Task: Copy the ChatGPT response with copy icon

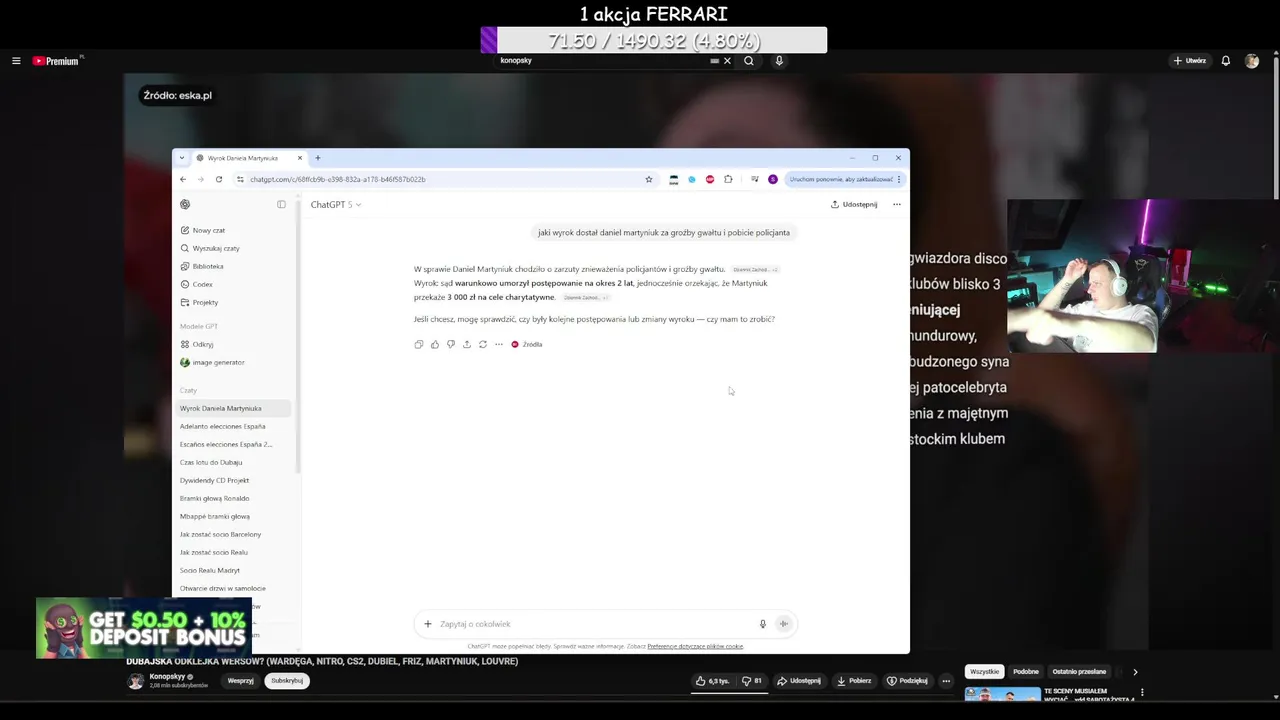Action: coord(419,344)
